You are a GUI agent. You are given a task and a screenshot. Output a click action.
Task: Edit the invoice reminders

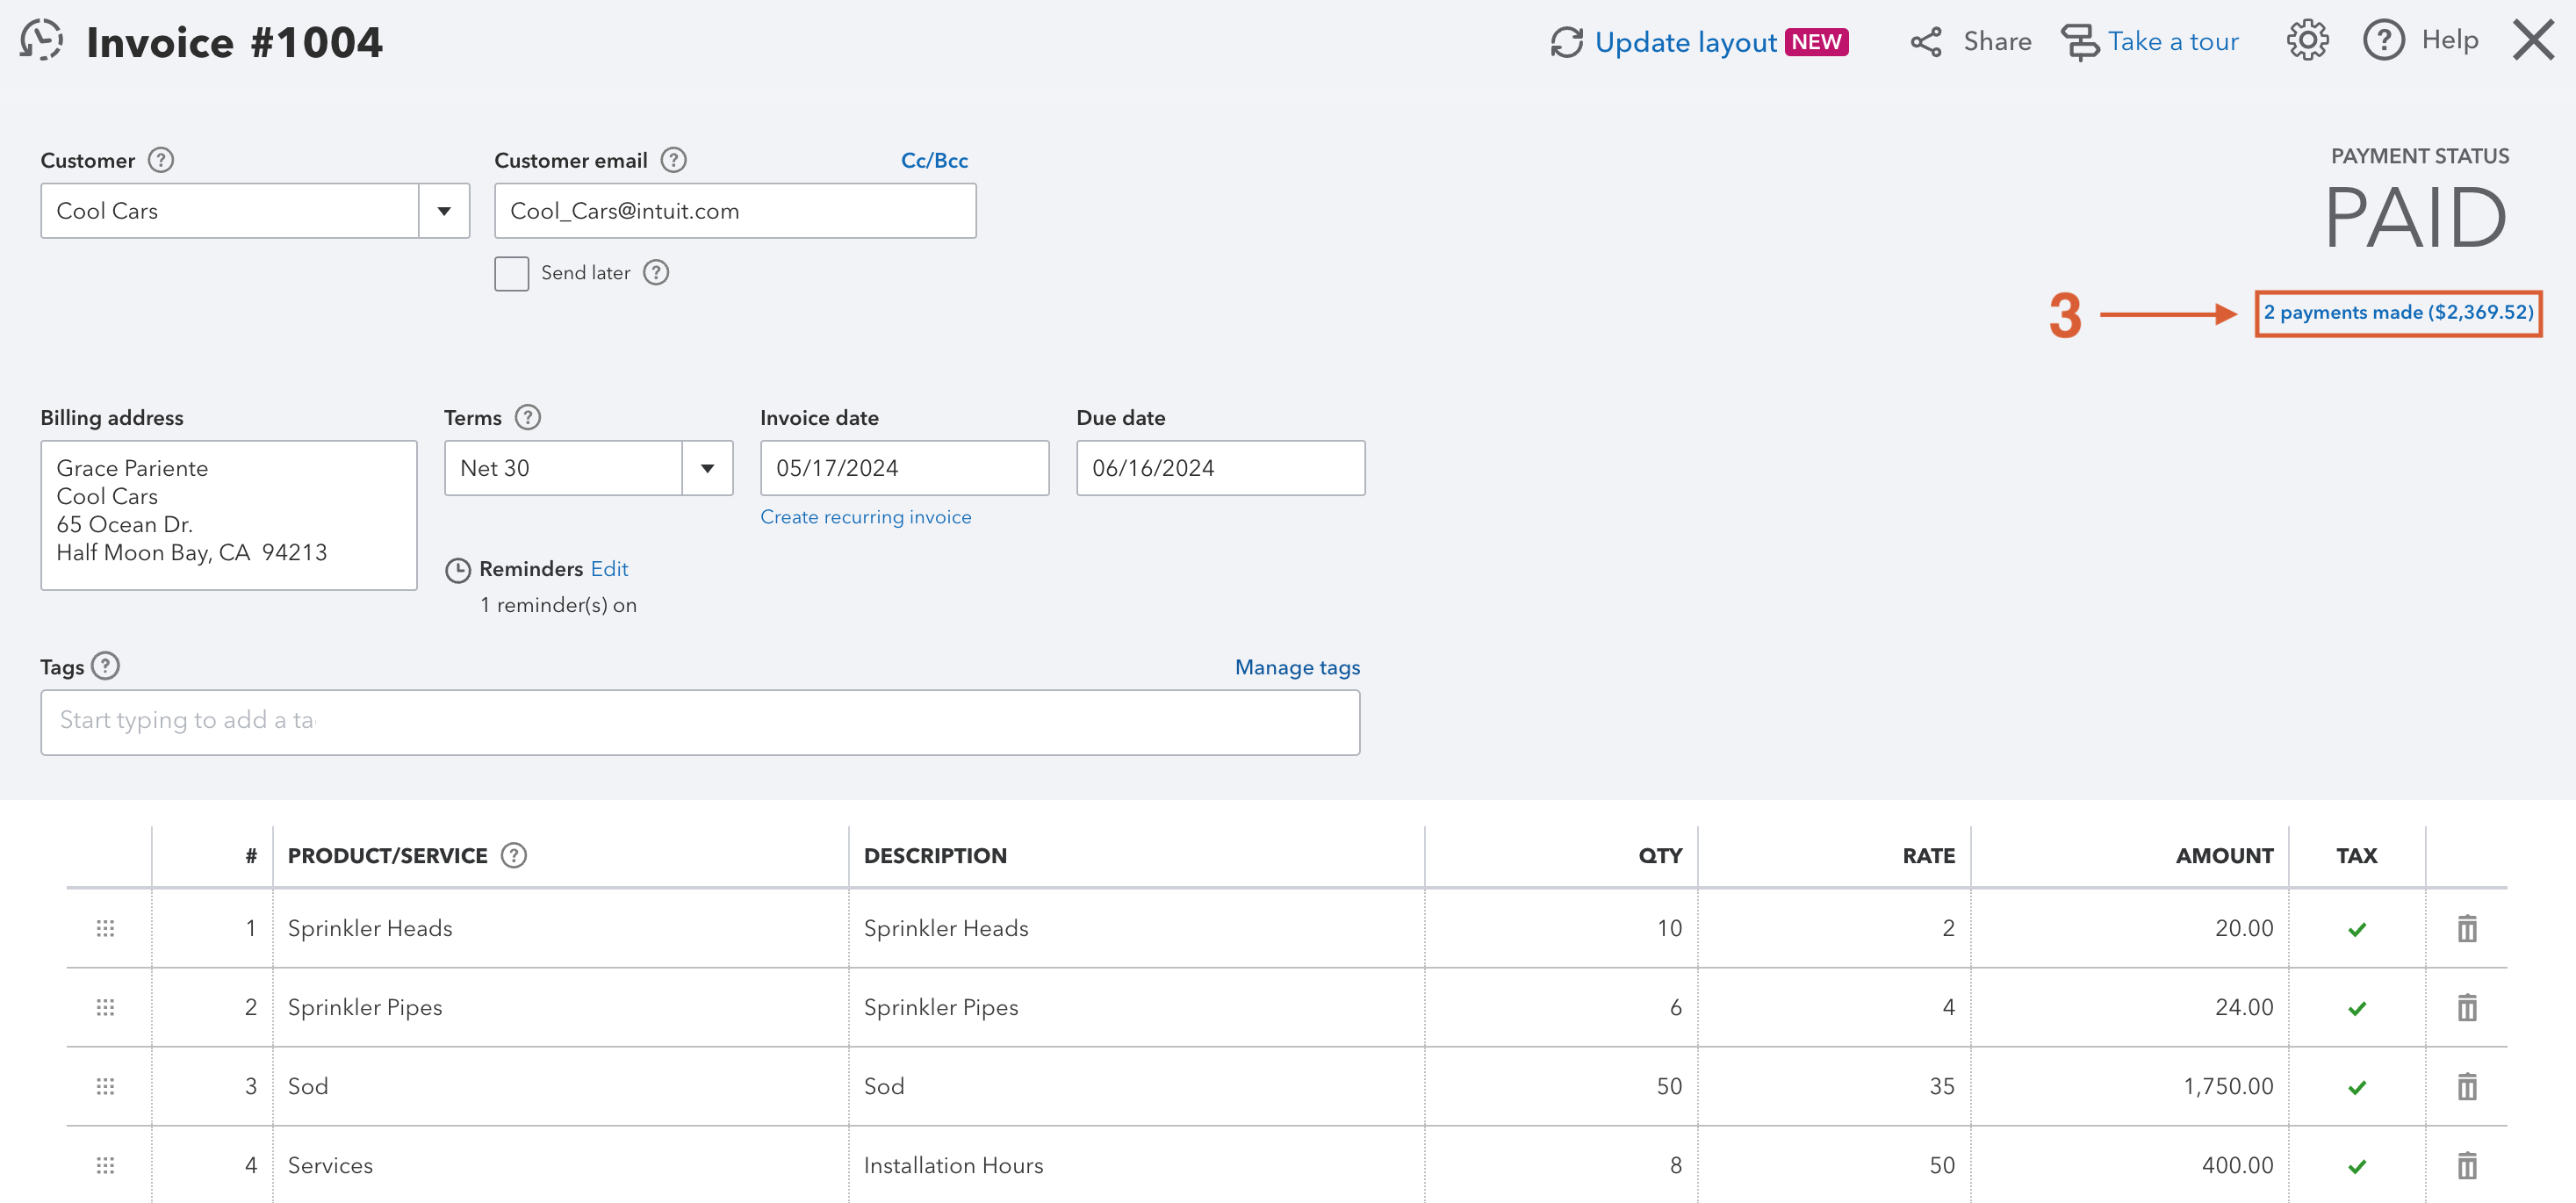coord(610,569)
